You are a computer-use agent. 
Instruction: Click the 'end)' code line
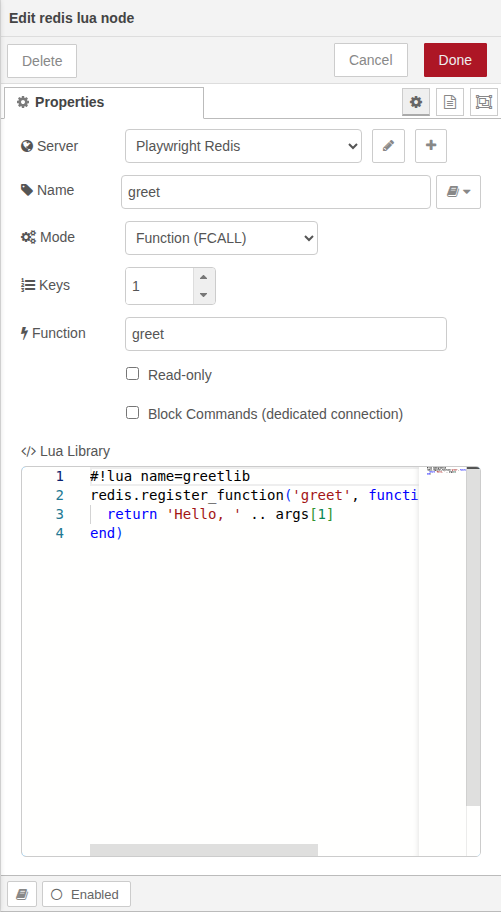[106, 533]
